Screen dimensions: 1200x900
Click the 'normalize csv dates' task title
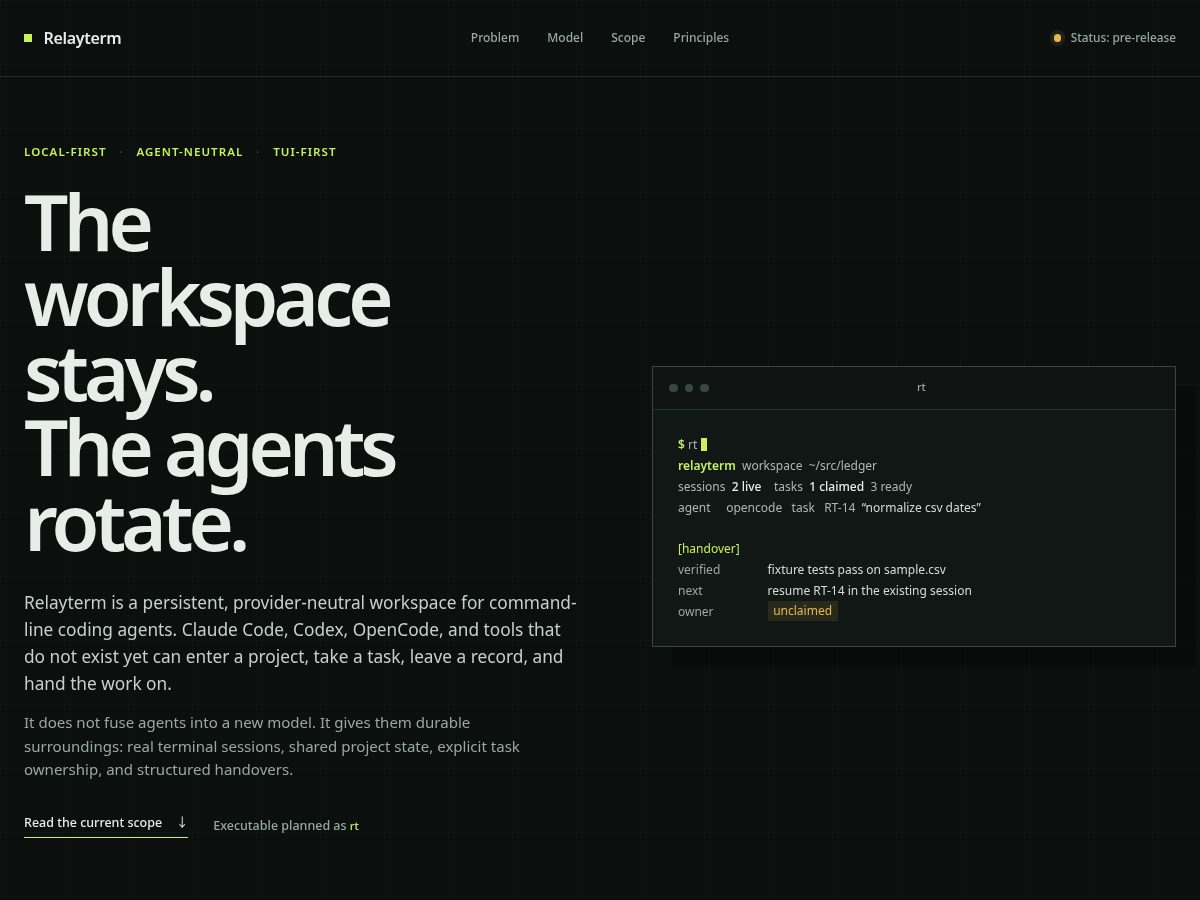tap(921, 508)
